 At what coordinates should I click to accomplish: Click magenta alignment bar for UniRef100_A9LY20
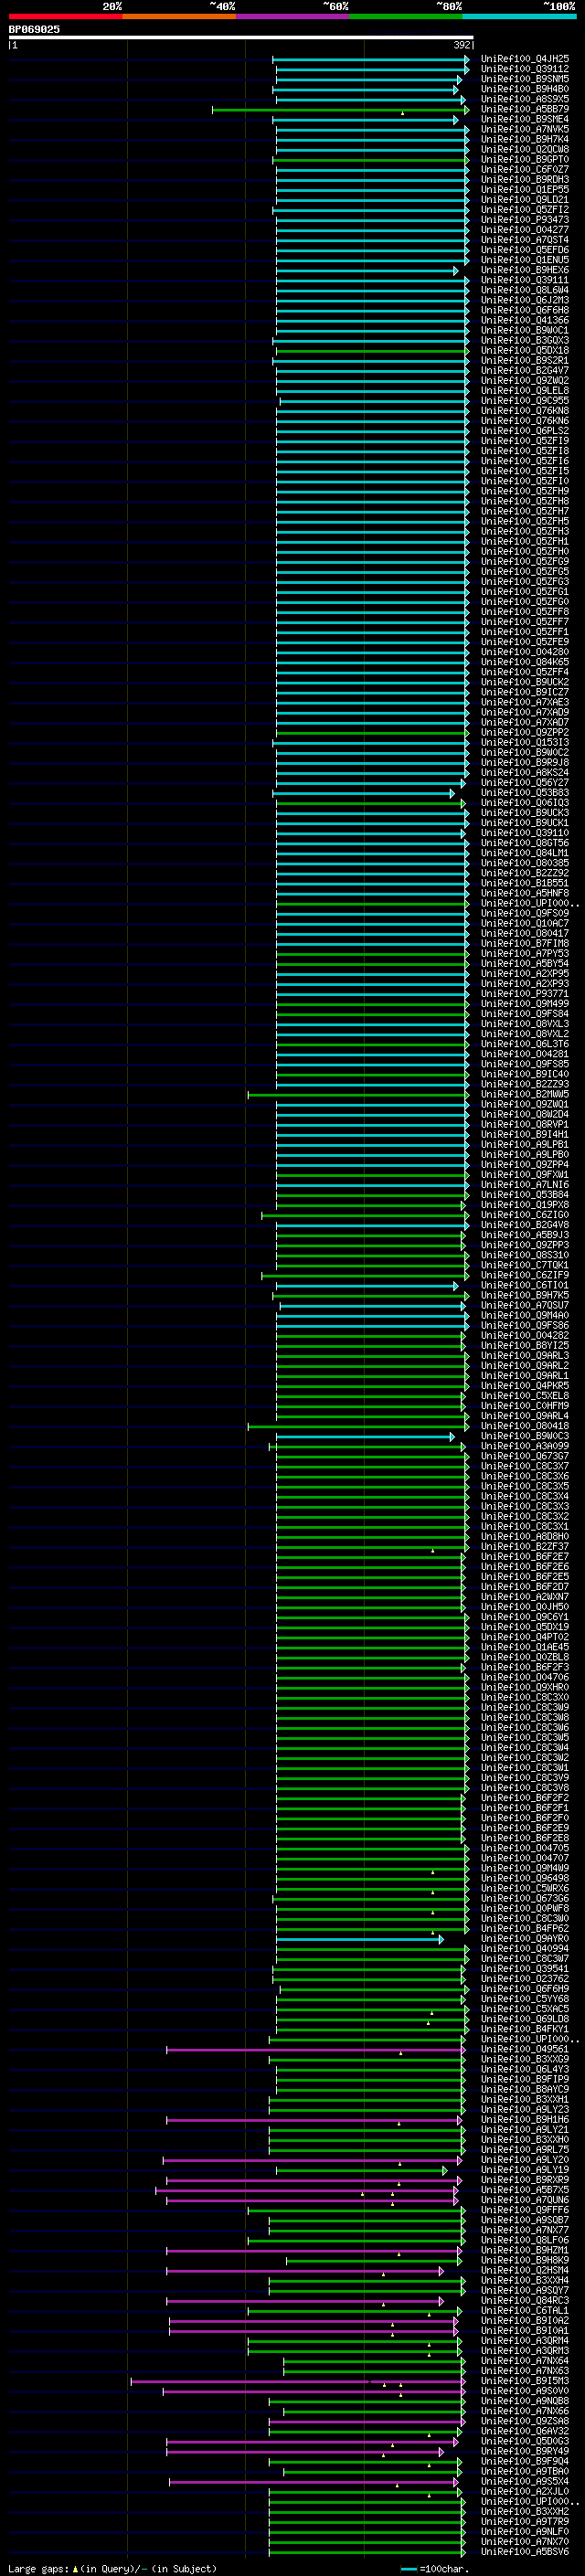coord(314,2159)
